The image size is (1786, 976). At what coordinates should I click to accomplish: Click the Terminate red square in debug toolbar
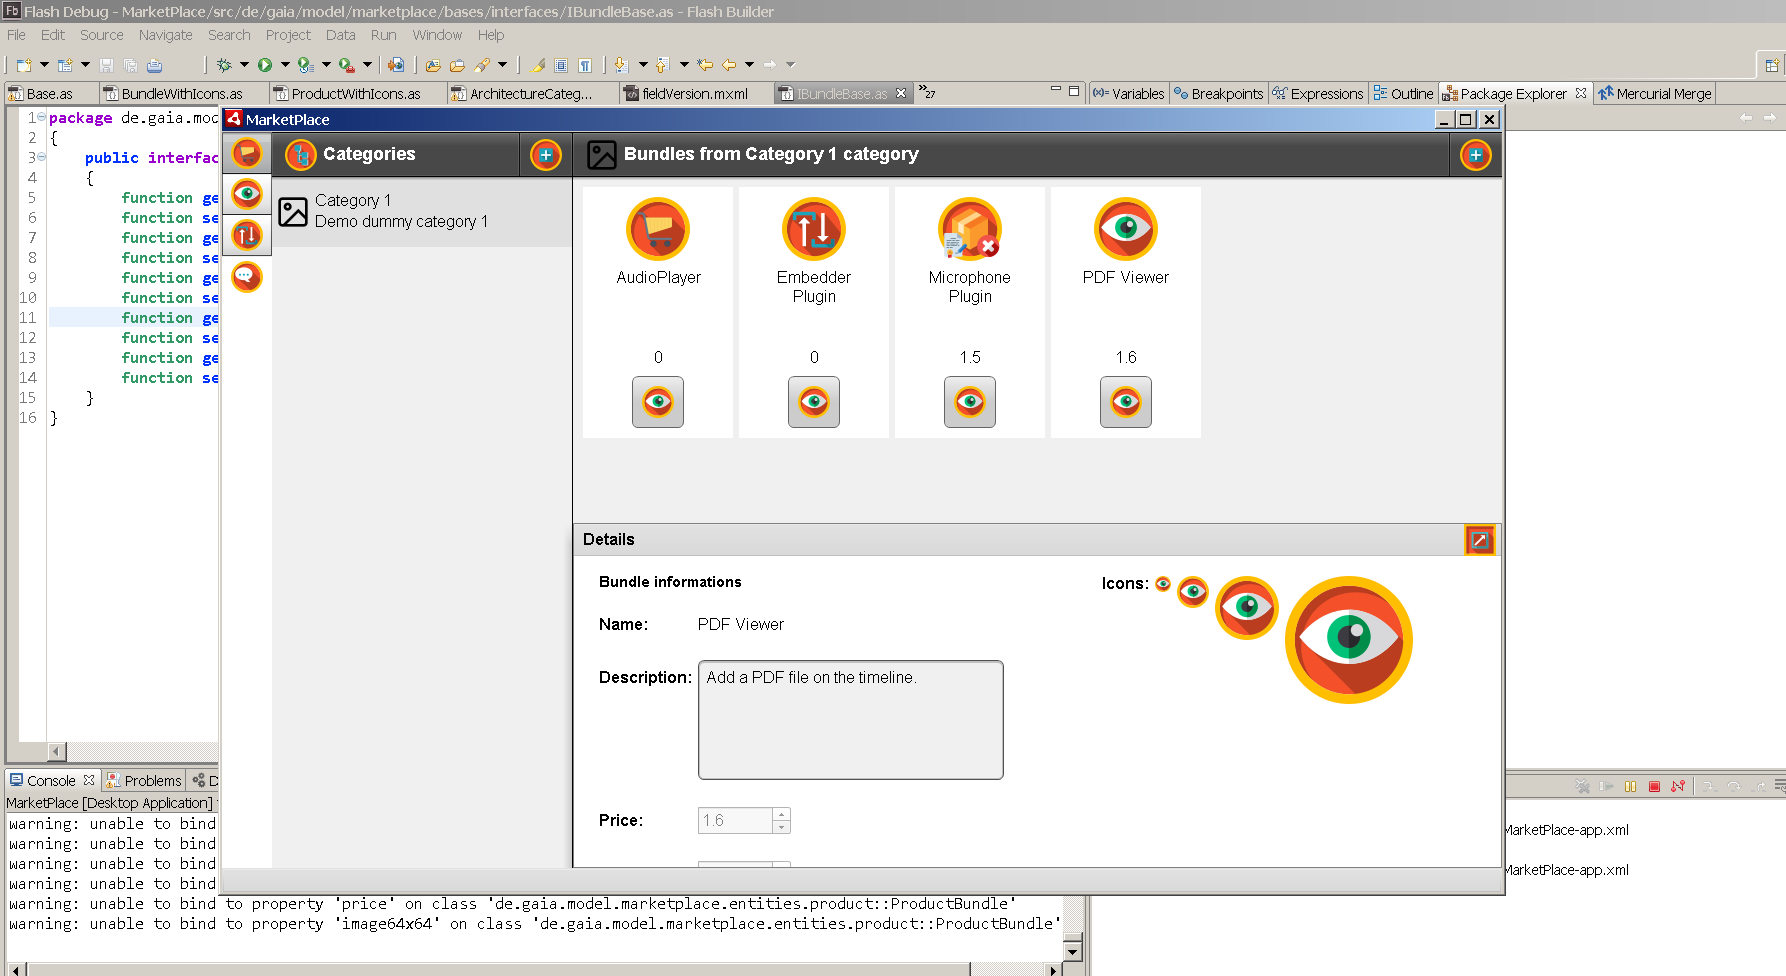pos(1654,787)
